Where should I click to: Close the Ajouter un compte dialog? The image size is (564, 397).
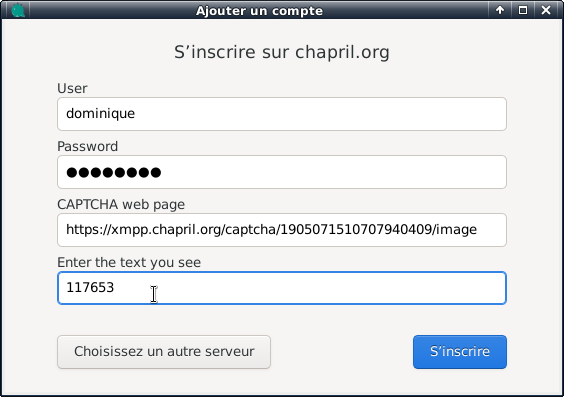point(546,10)
